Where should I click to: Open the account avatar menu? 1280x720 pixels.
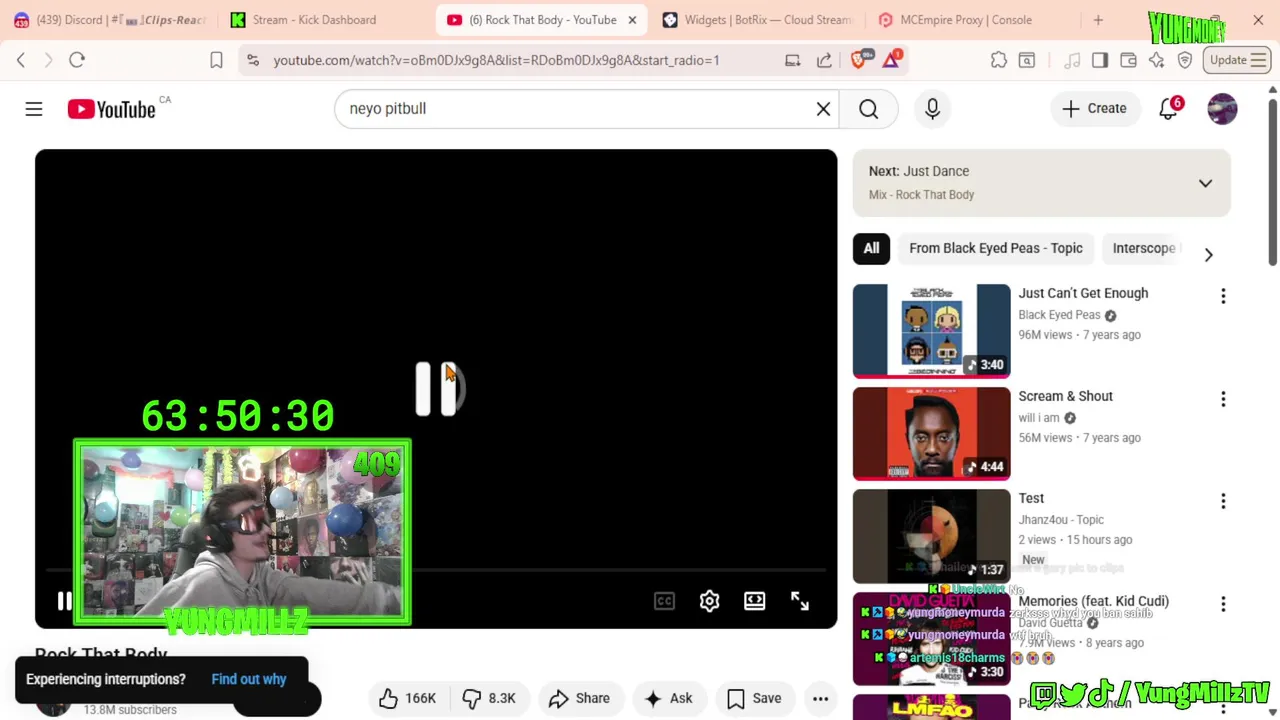tap(1222, 108)
